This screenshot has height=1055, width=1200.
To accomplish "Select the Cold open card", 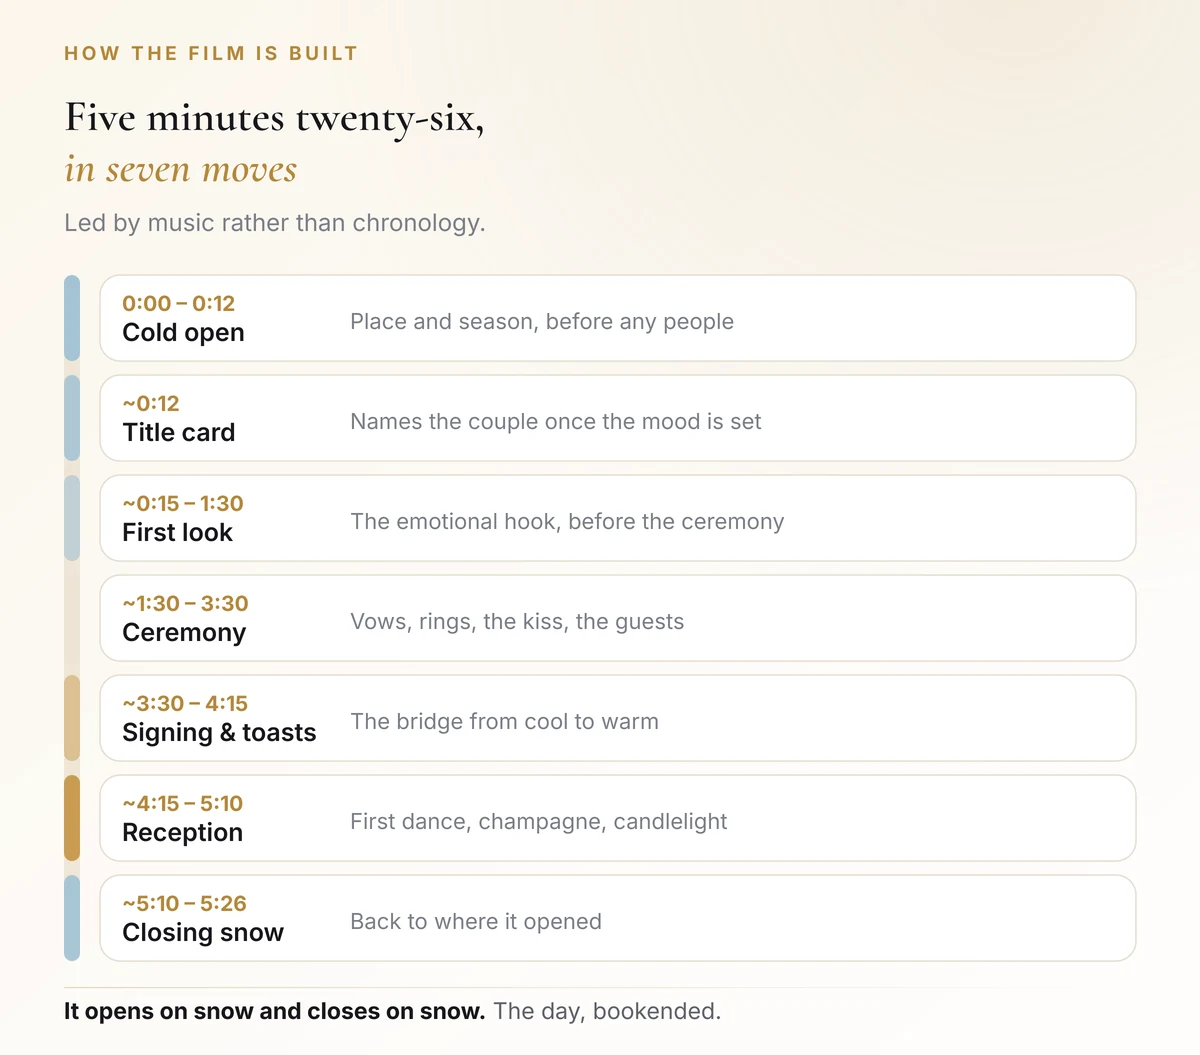I will coord(618,318).
